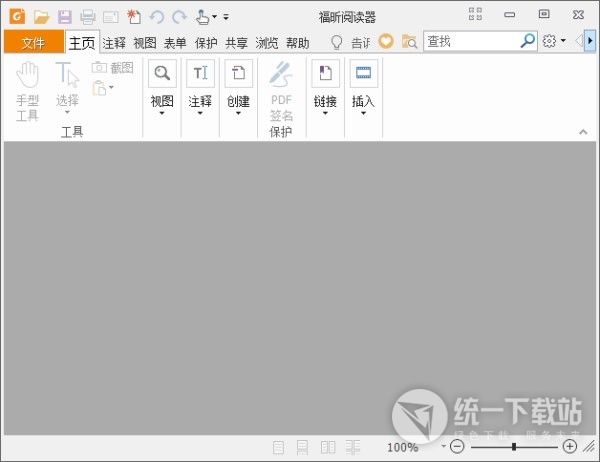
Task: Open the 视图 zoom magnifier group
Action: [162, 88]
